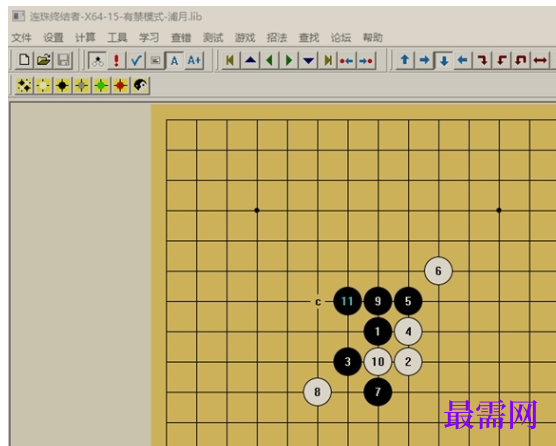
Task: Click the blue right arrow icon
Action: click(424, 60)
